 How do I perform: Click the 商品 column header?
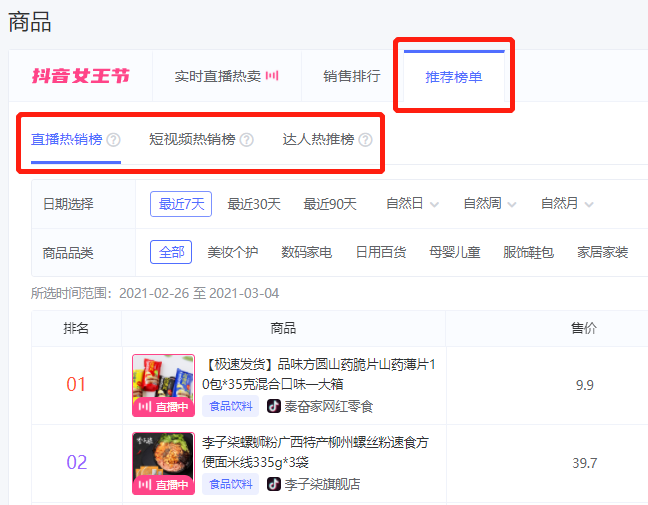click(283, 328)
